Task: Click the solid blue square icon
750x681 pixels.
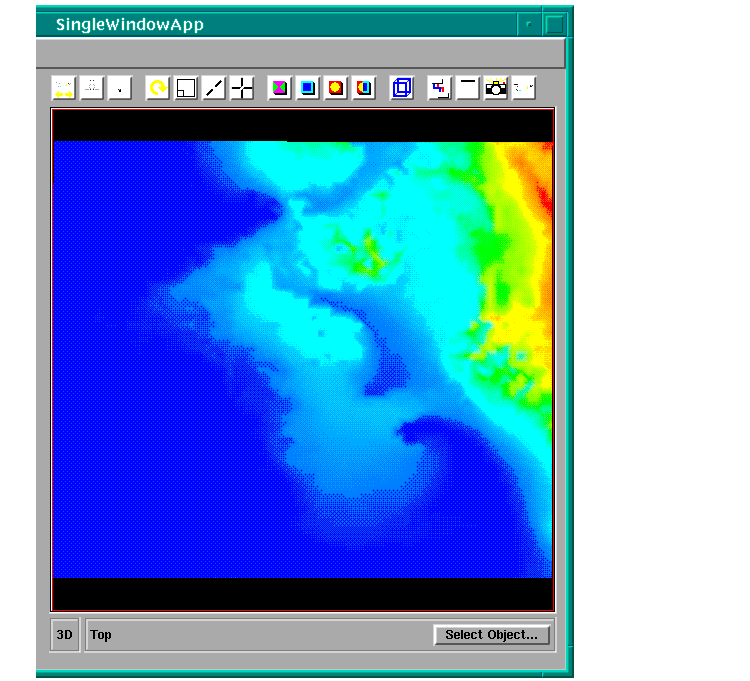Action: [308, 88]
